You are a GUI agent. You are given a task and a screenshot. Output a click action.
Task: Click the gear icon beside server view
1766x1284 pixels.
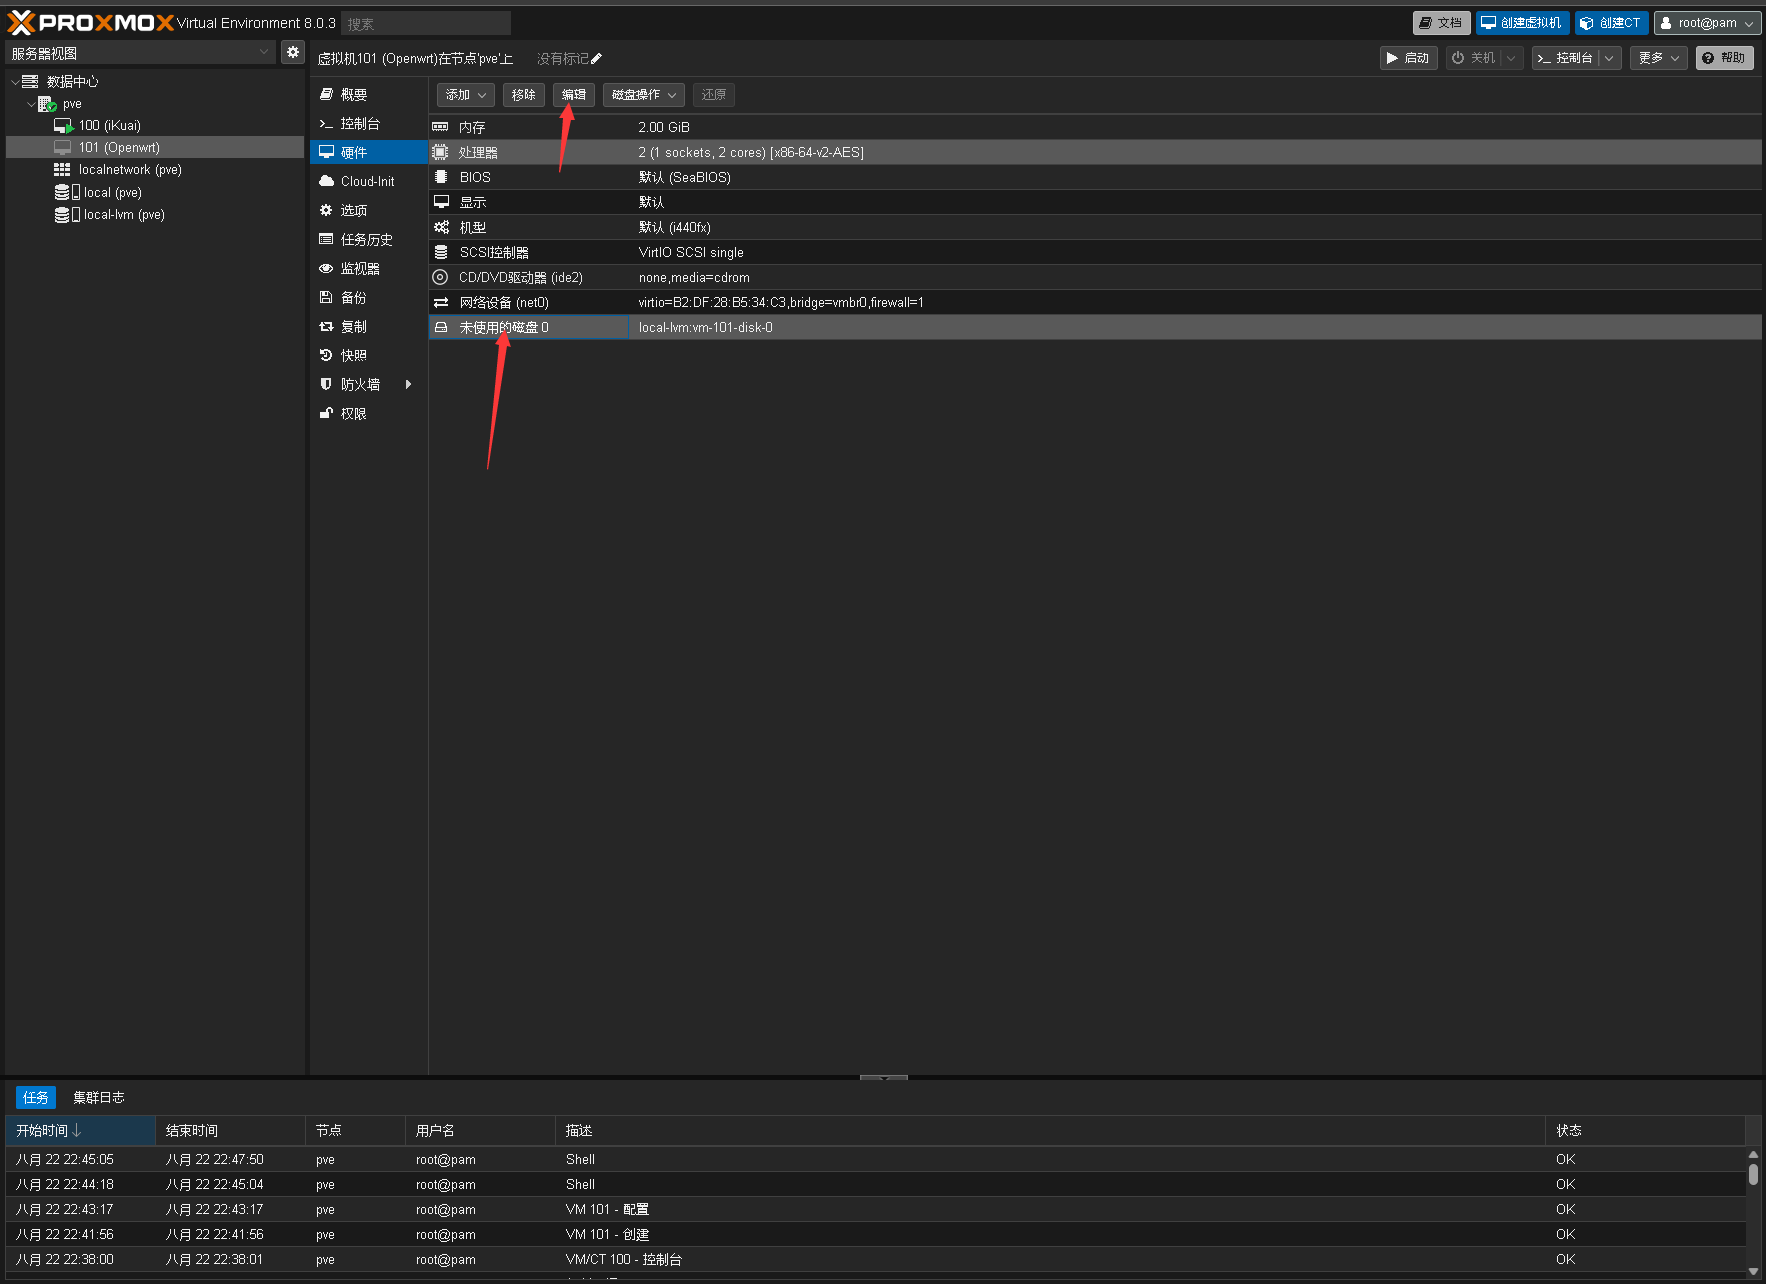[x=292, y=52]
